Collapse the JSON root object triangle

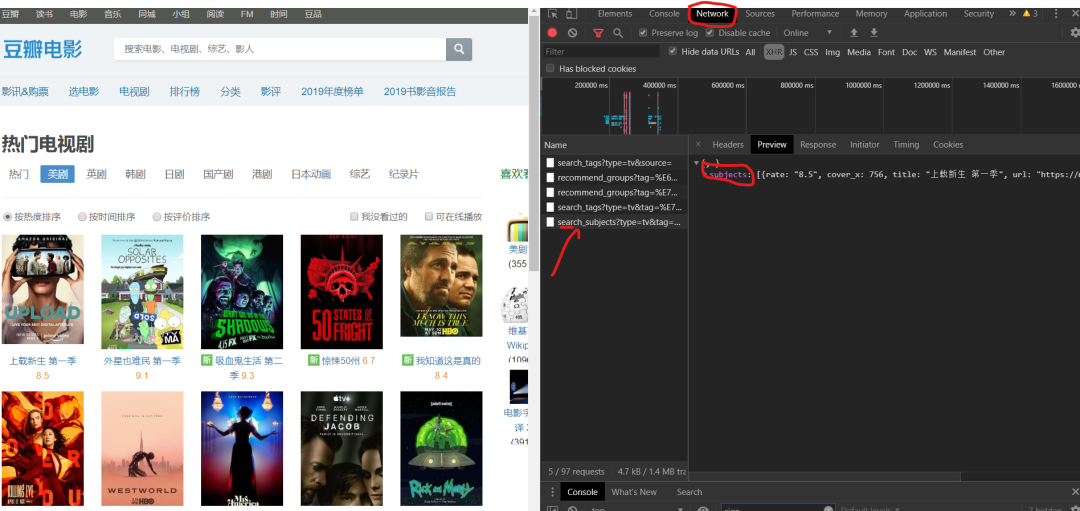click(x=696, y=163)
